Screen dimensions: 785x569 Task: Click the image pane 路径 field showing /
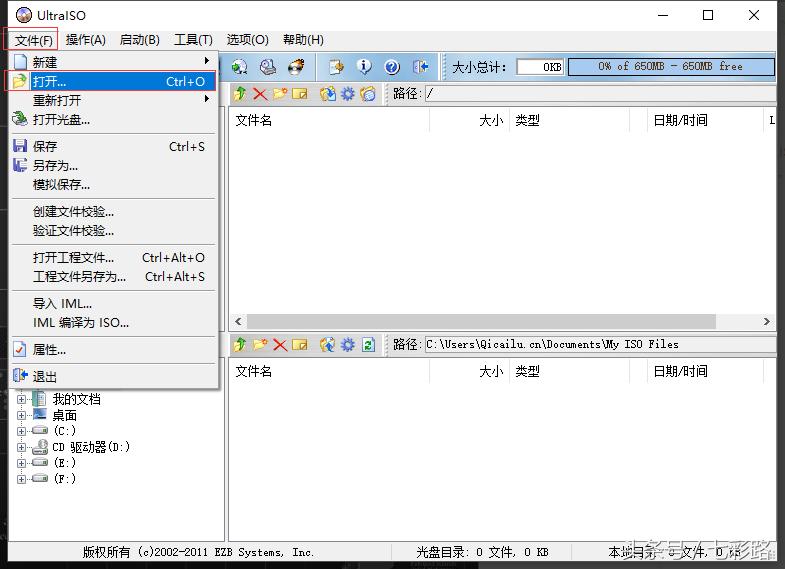pyautogui.click(x=601, y=94)
